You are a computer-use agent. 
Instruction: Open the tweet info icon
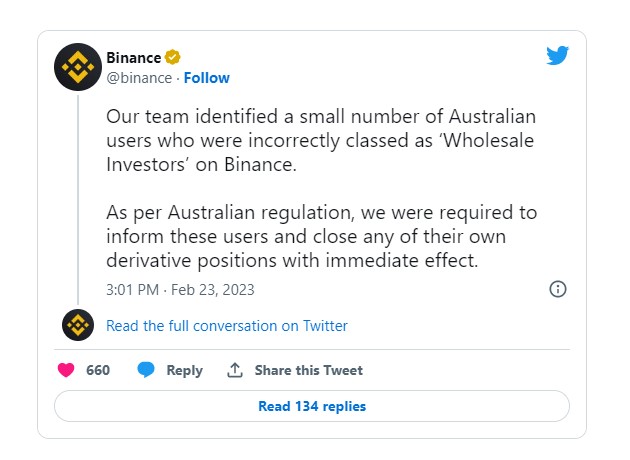click(x=558, y=289)
